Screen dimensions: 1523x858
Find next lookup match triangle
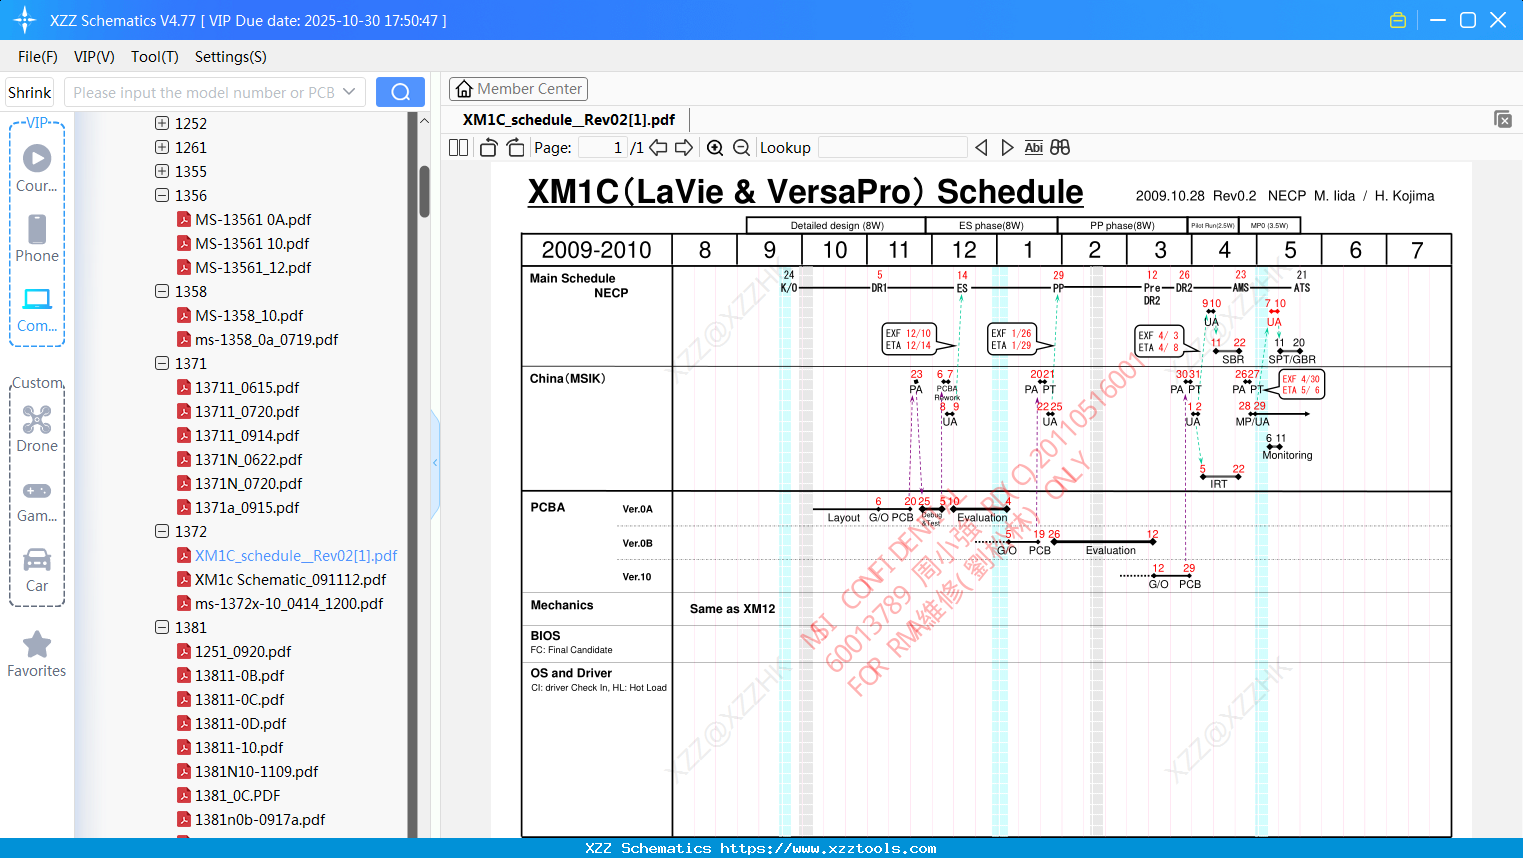coord(1007,148)
